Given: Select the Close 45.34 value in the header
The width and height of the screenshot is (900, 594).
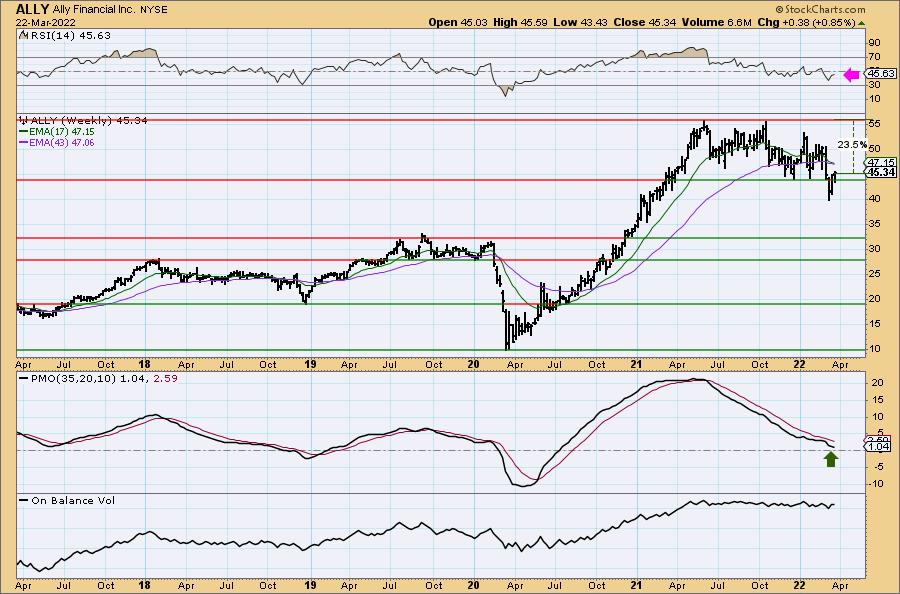Looking at the screenshot, I should tap(645, 22).
